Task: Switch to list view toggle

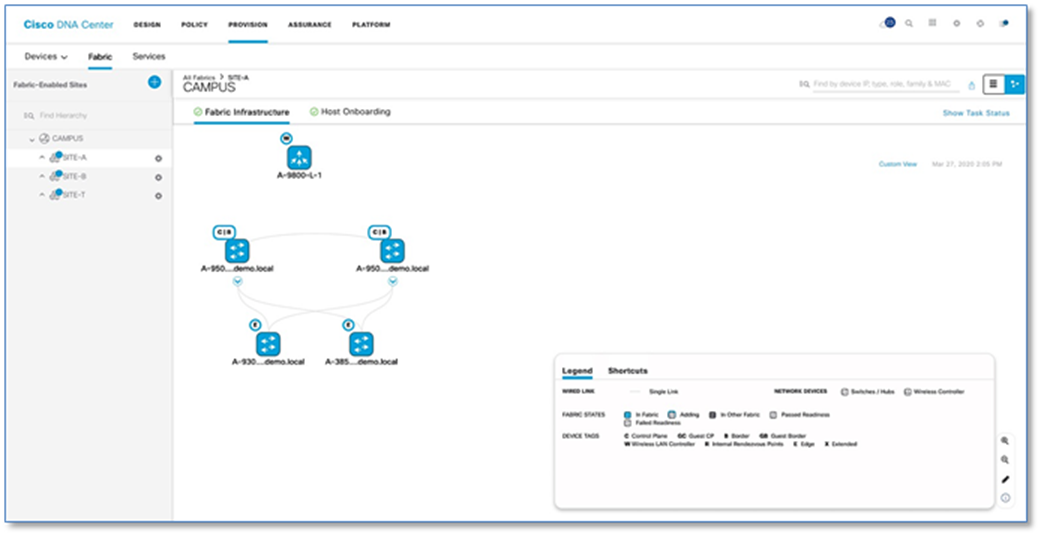Action: [x=993, y=84]
